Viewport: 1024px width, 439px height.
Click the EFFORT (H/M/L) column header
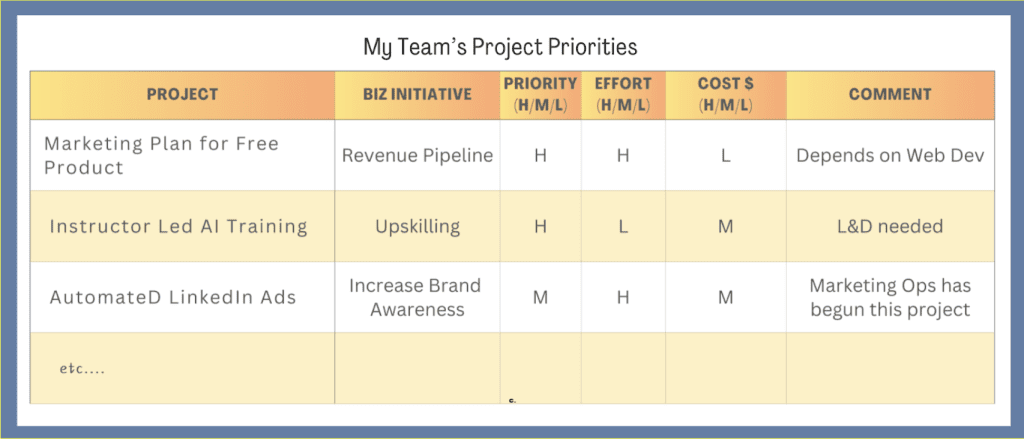623,95
